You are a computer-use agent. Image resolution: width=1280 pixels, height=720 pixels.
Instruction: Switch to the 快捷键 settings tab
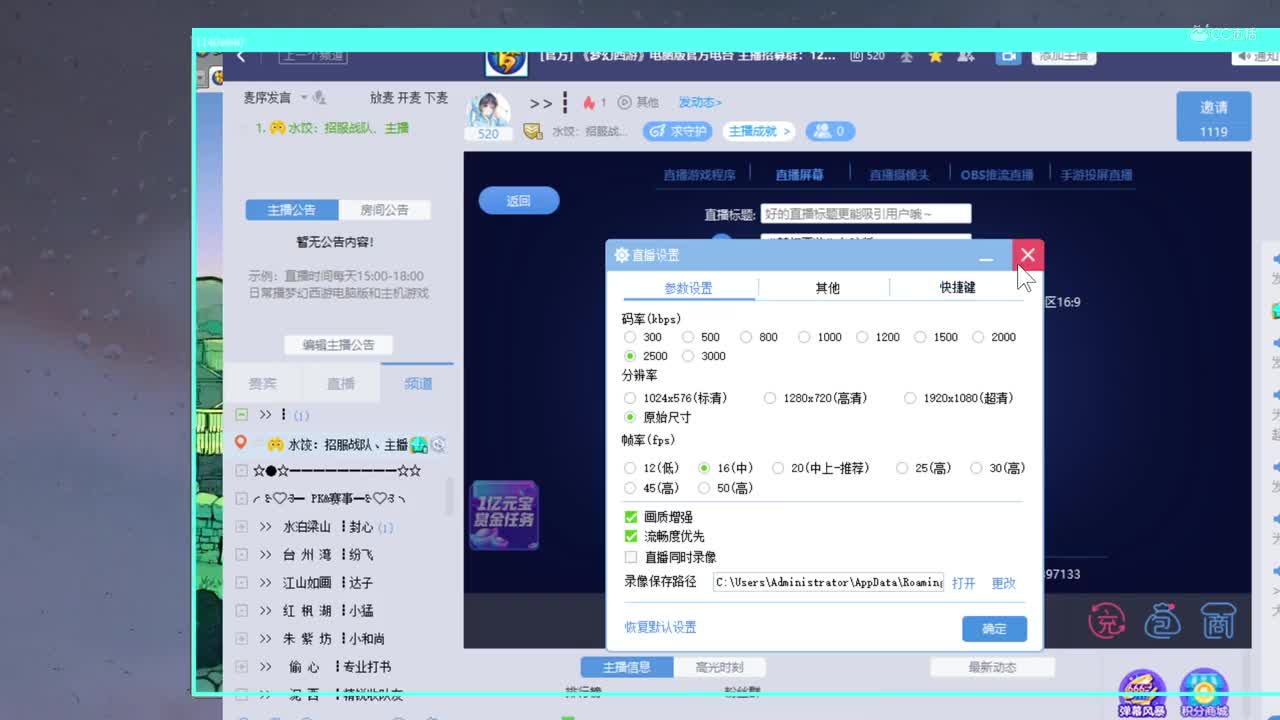coord(957,288)
